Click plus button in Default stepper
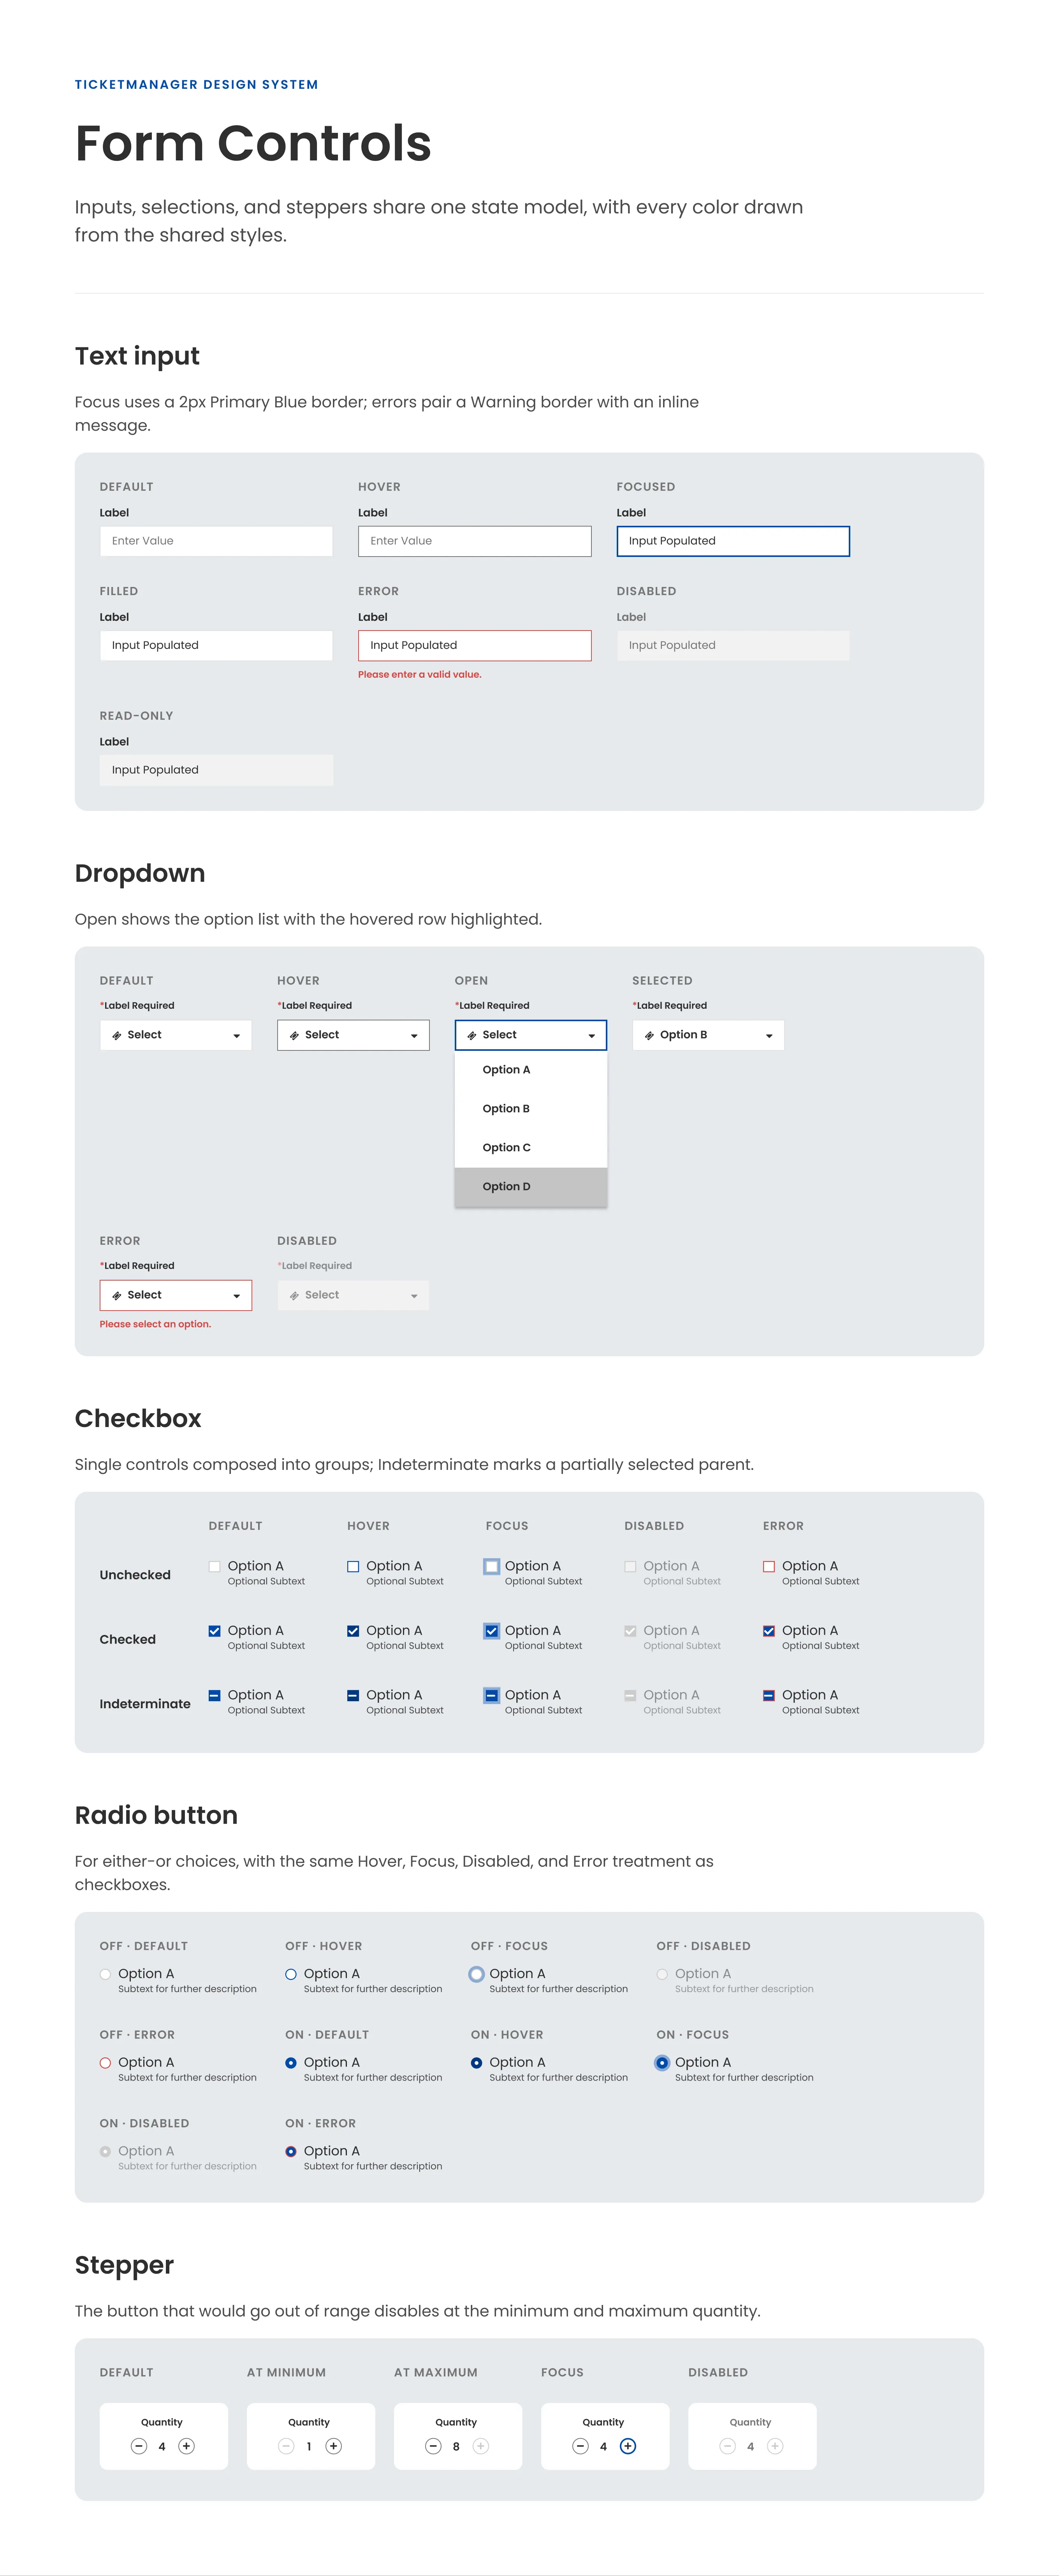The image size is (1059, 2576). click(x=186, y=2446)
